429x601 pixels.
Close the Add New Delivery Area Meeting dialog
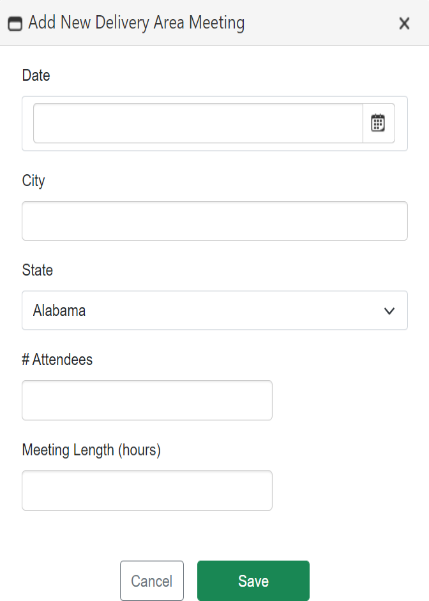click(404, 23)
